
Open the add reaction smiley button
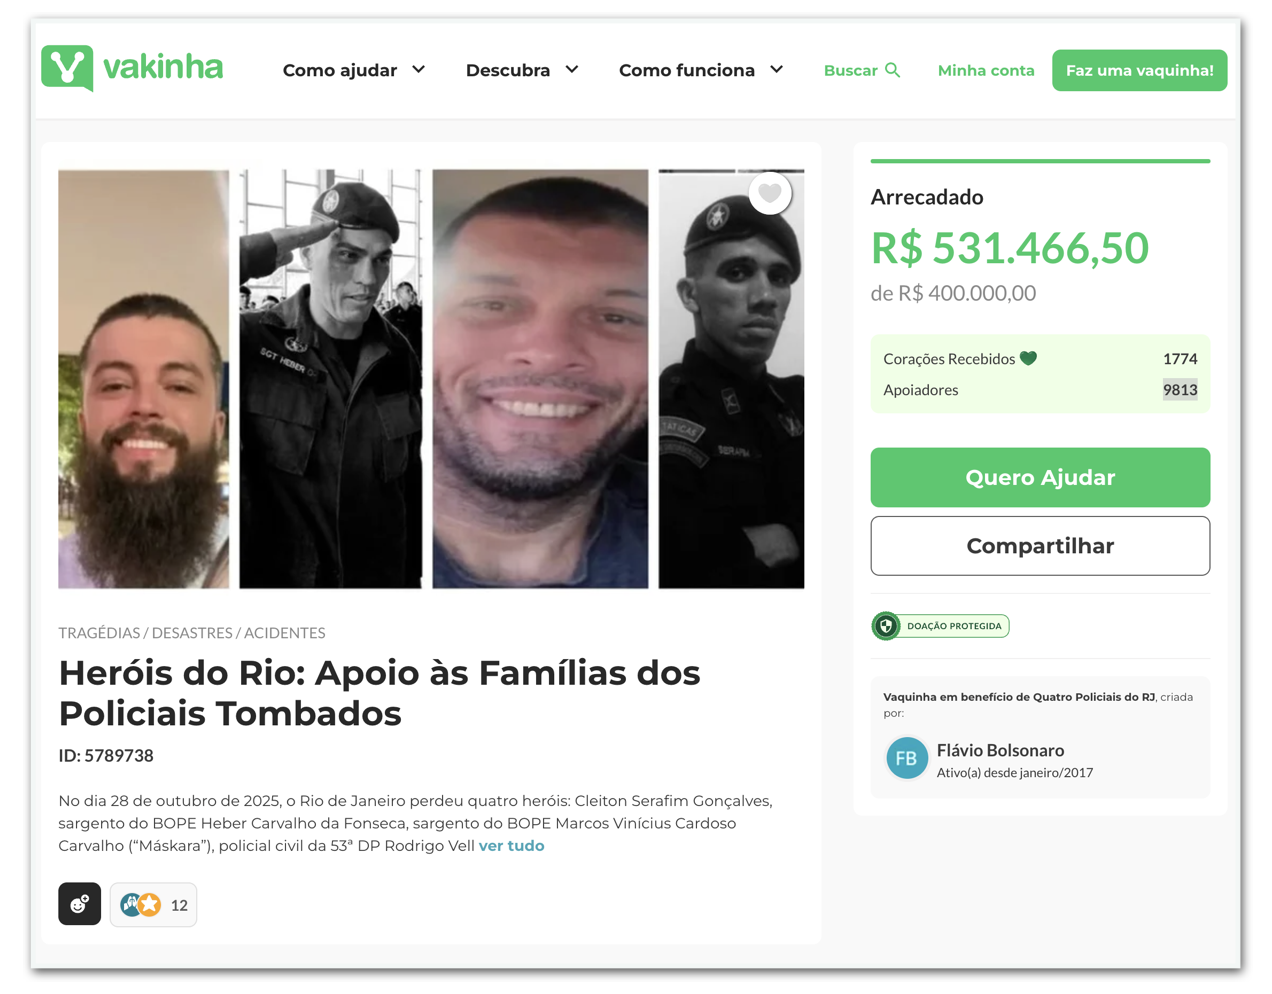point(80,904)
